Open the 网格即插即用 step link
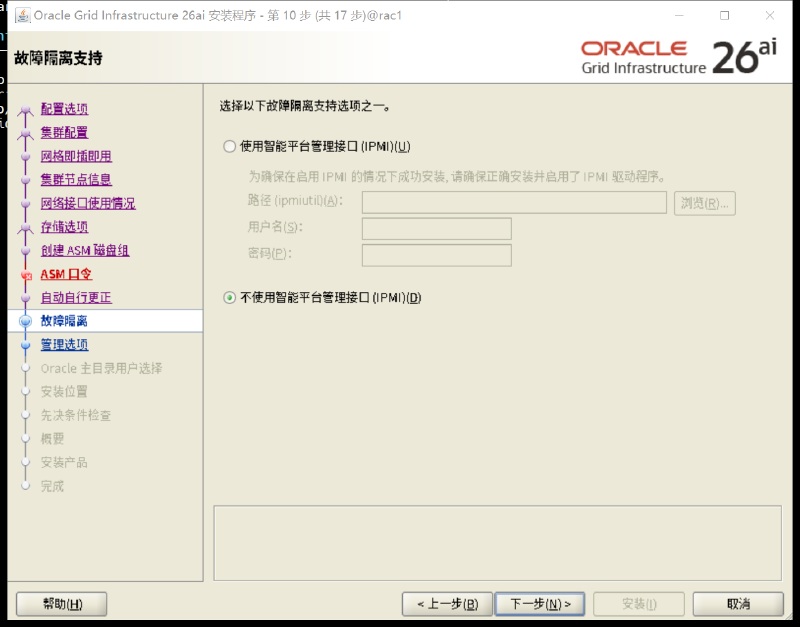 click(76, 156)
